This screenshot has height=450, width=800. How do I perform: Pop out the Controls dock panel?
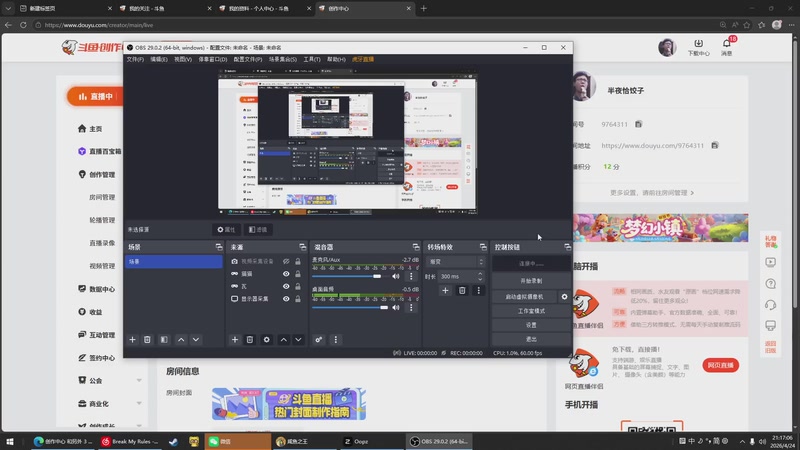click(567, 247)
